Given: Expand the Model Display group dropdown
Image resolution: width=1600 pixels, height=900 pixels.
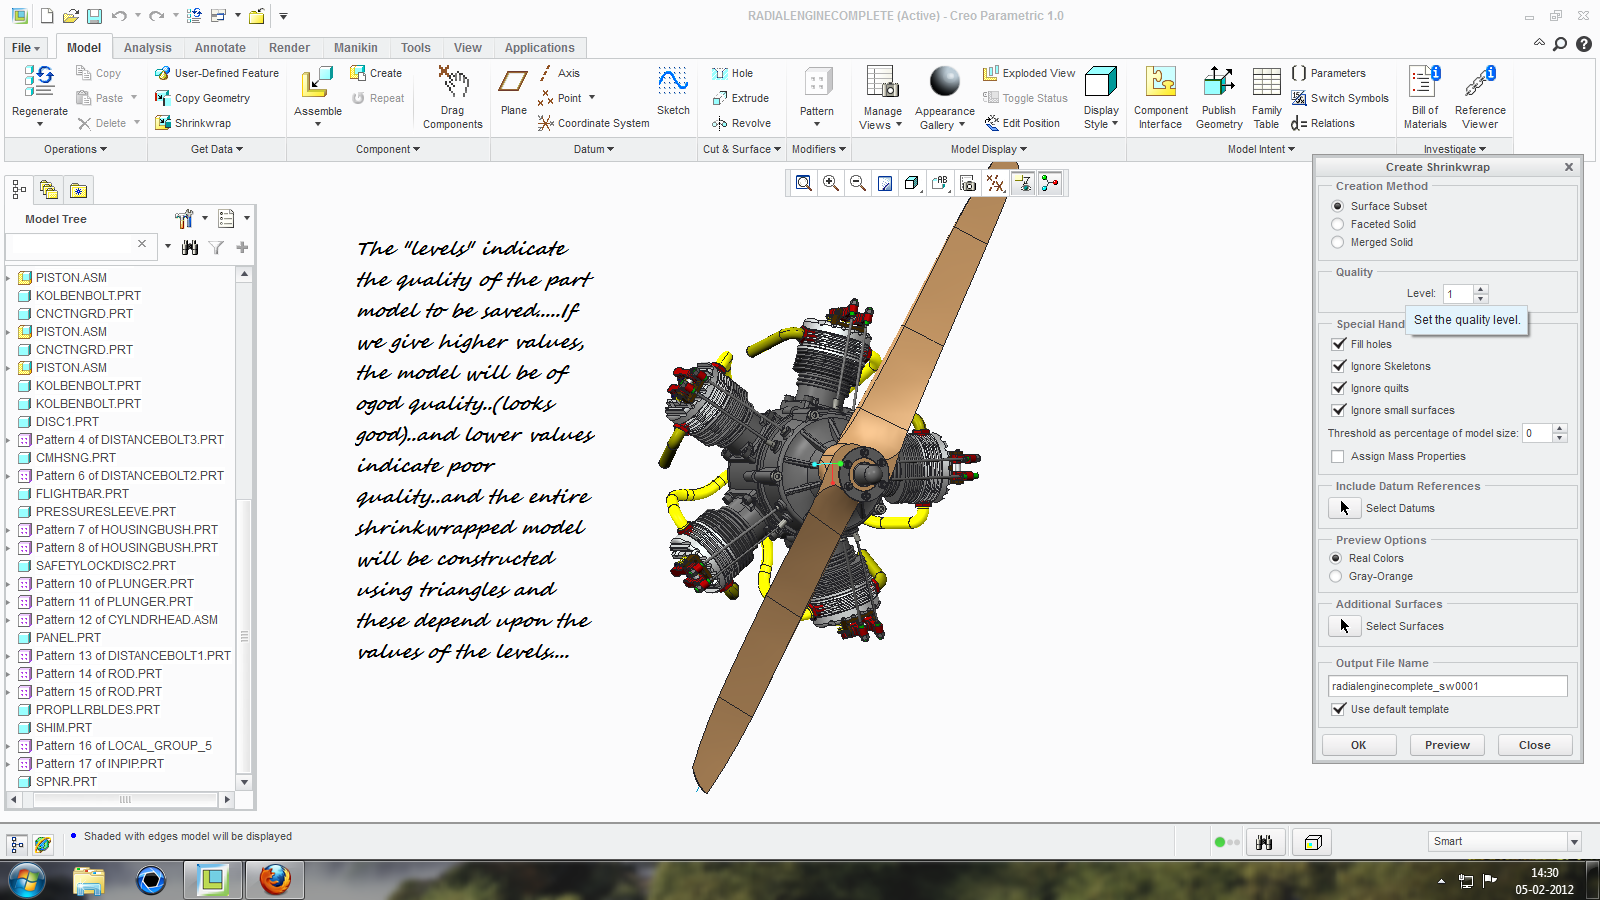Looking at the screenshot, I should pyautogui.click(x=988, y=149).
